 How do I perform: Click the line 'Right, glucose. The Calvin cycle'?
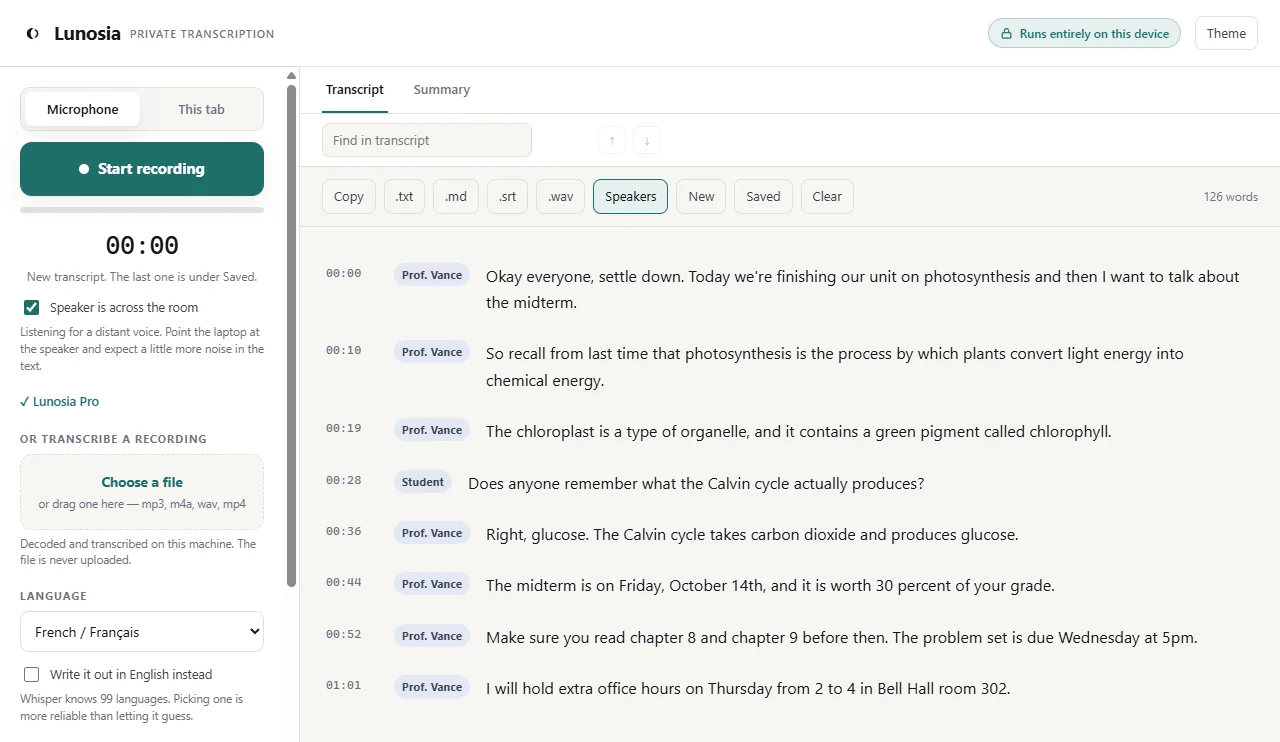pyautogui.click(x=752, y=535)
